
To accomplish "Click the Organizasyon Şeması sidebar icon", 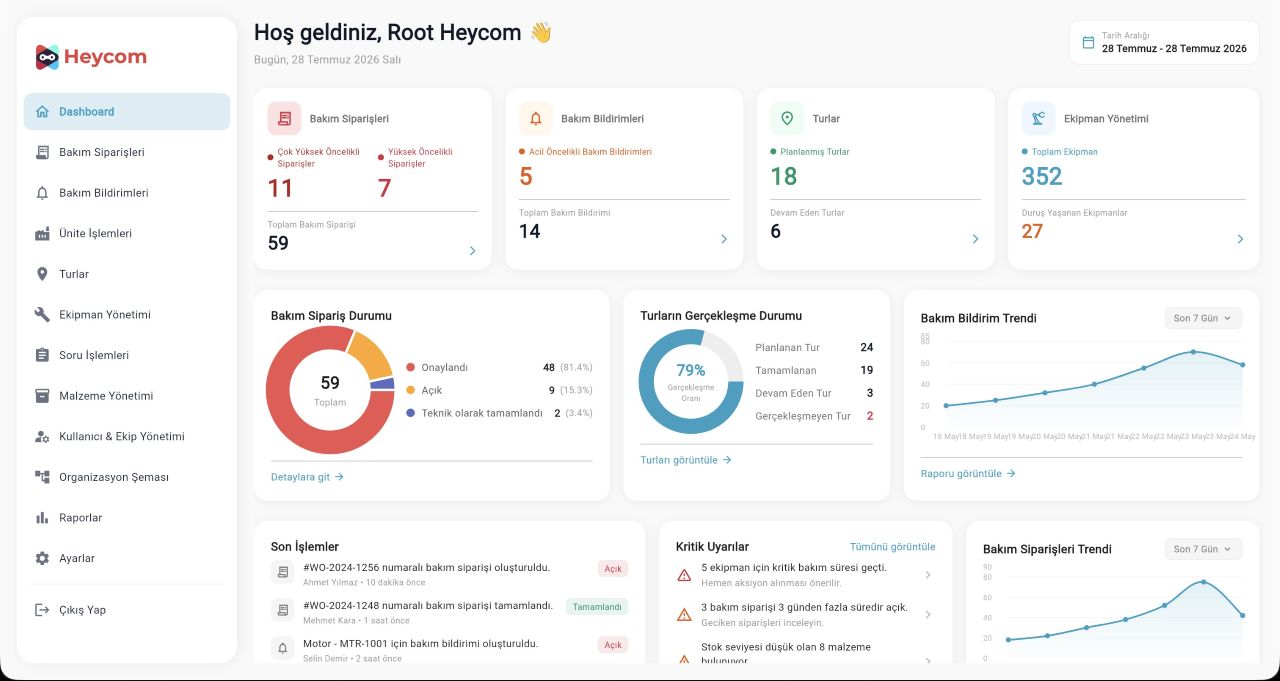I will [x=42, y=477].
